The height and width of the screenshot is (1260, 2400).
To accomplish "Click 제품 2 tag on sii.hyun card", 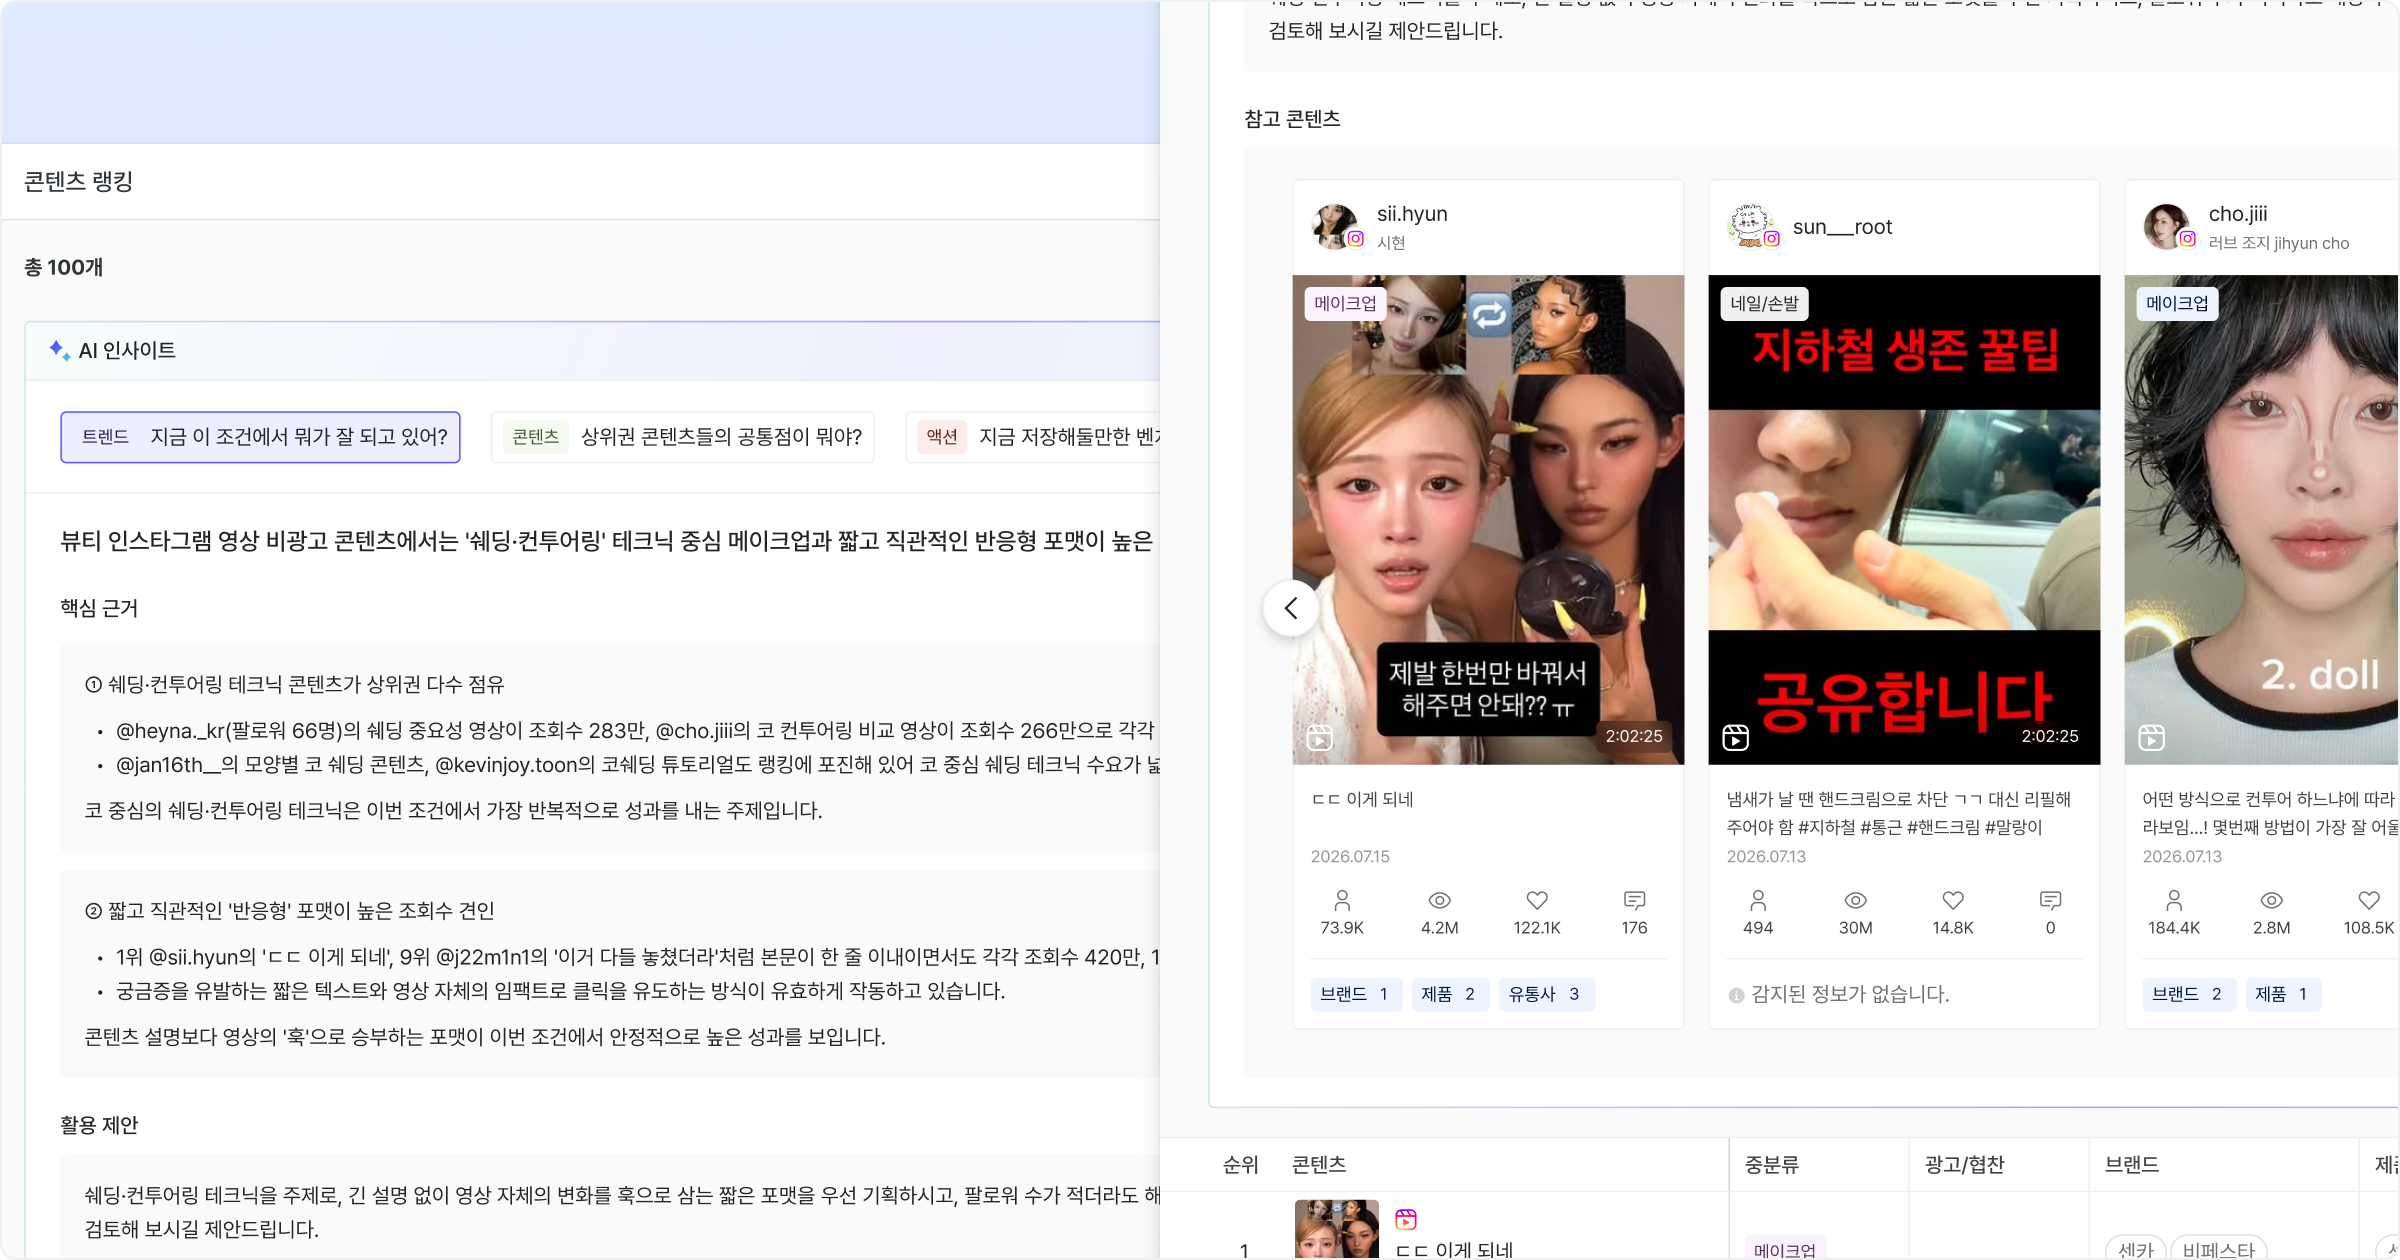I will coord(1450,994).
